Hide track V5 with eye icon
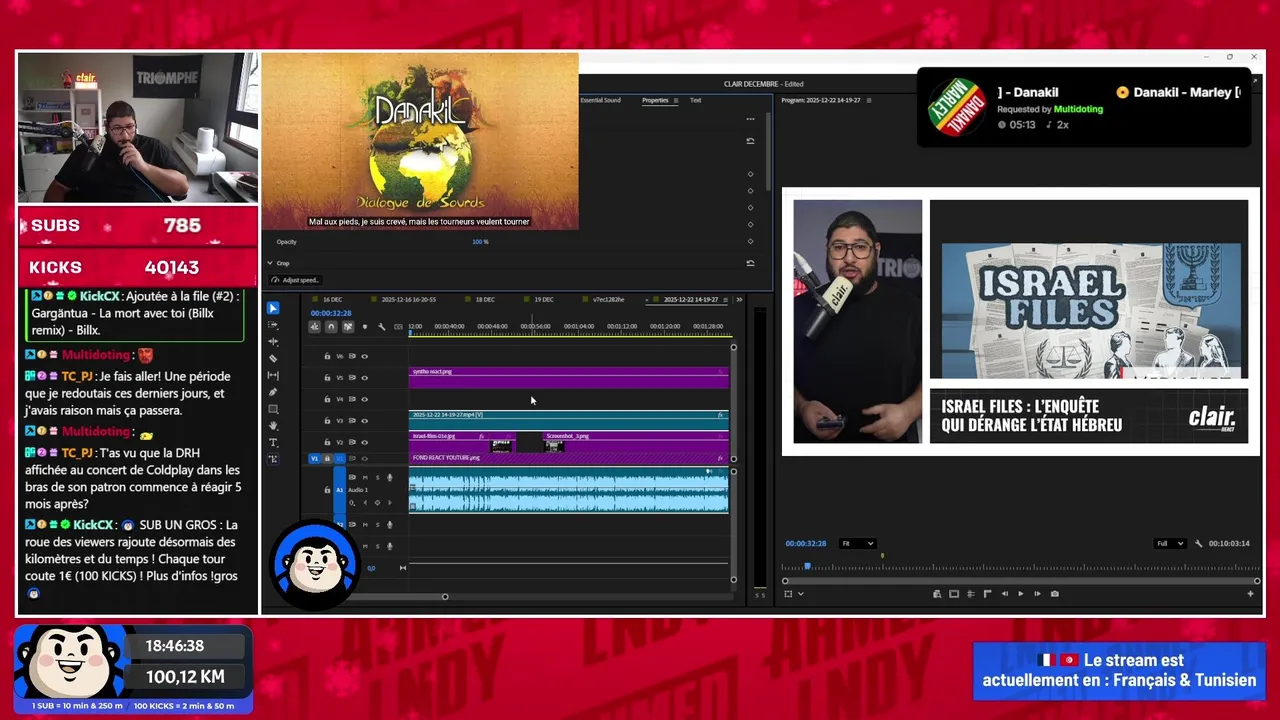Viewport: 1280px width, 720px height. [x=364, y=378]
